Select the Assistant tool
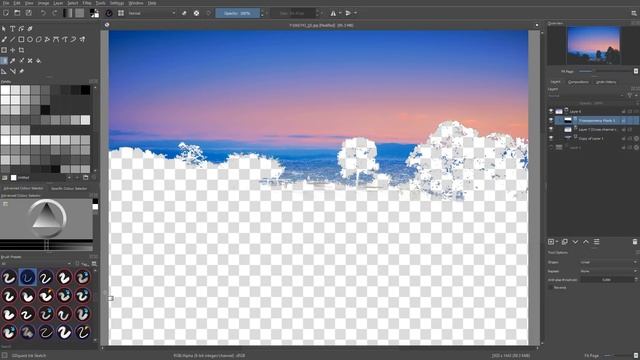This screenshot has width=640, height=360. (4, 71)
